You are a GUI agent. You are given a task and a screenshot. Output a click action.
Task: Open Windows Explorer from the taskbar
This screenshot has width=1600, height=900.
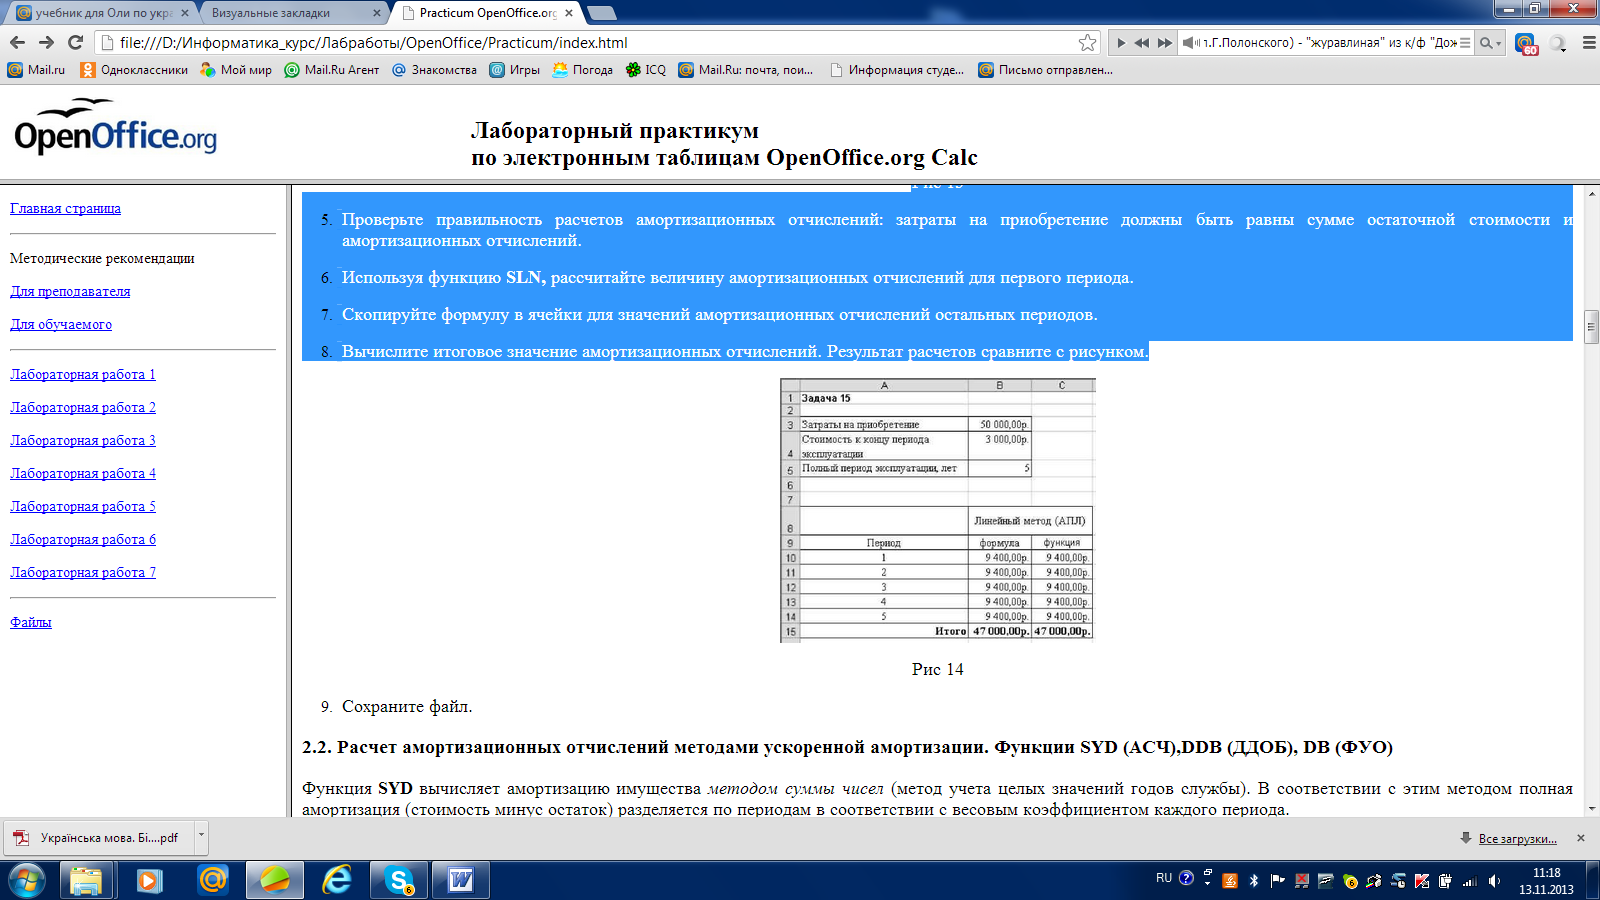86,880
